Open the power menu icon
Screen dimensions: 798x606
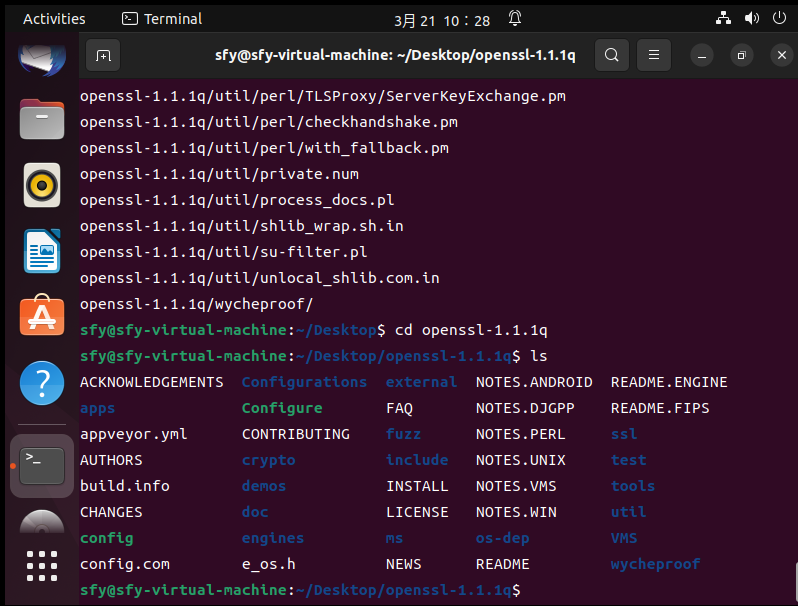[779, 18]
